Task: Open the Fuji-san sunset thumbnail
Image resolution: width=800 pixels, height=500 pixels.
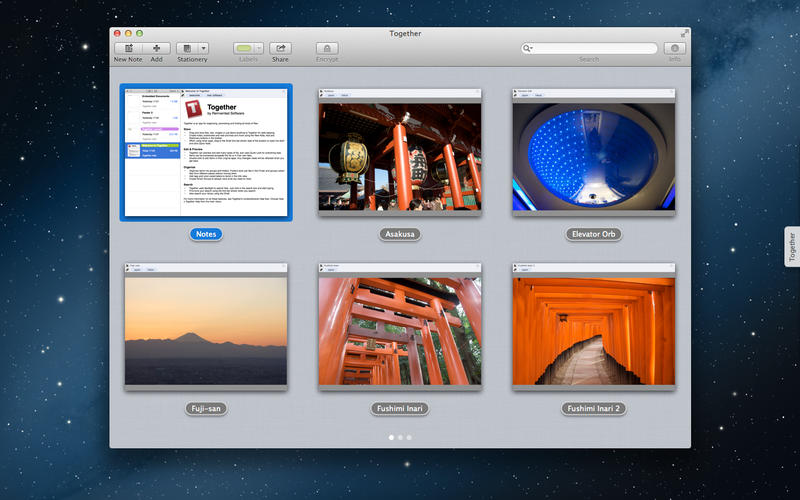Action: [206, 328]
